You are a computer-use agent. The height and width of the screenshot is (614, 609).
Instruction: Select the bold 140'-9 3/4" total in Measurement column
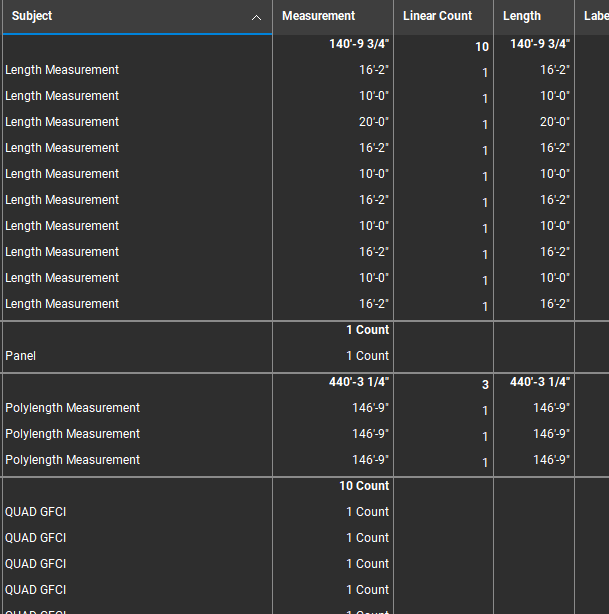[359, 43]
